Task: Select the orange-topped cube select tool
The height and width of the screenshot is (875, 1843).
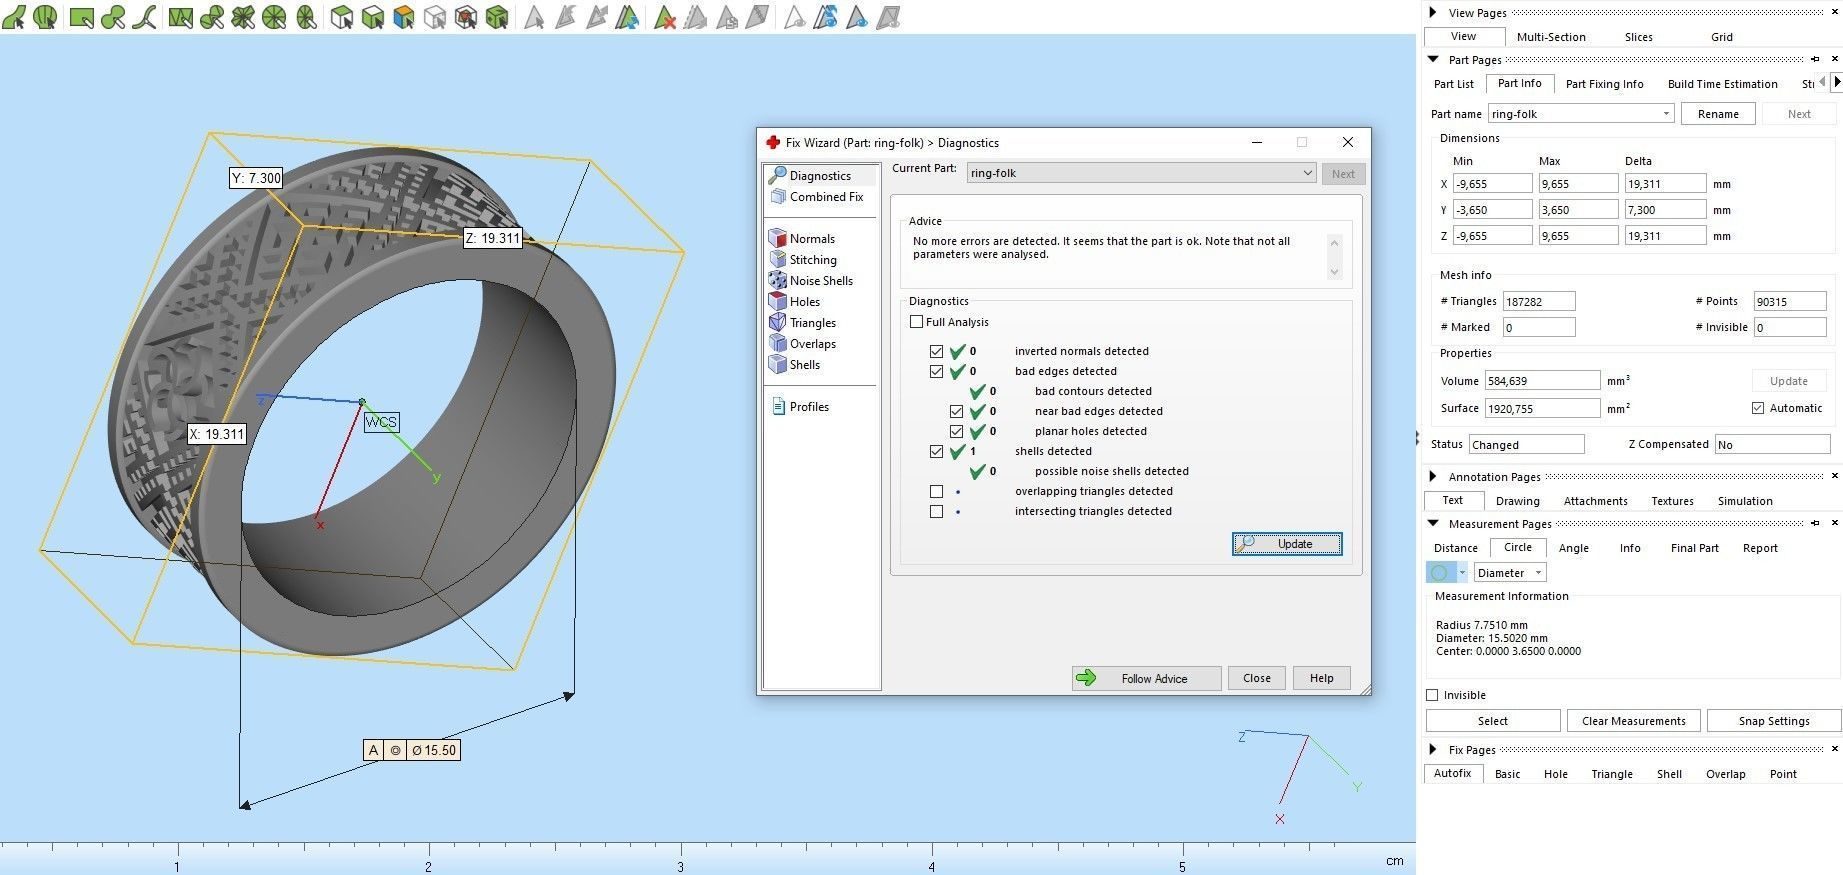Action: [x=404, y=17]
